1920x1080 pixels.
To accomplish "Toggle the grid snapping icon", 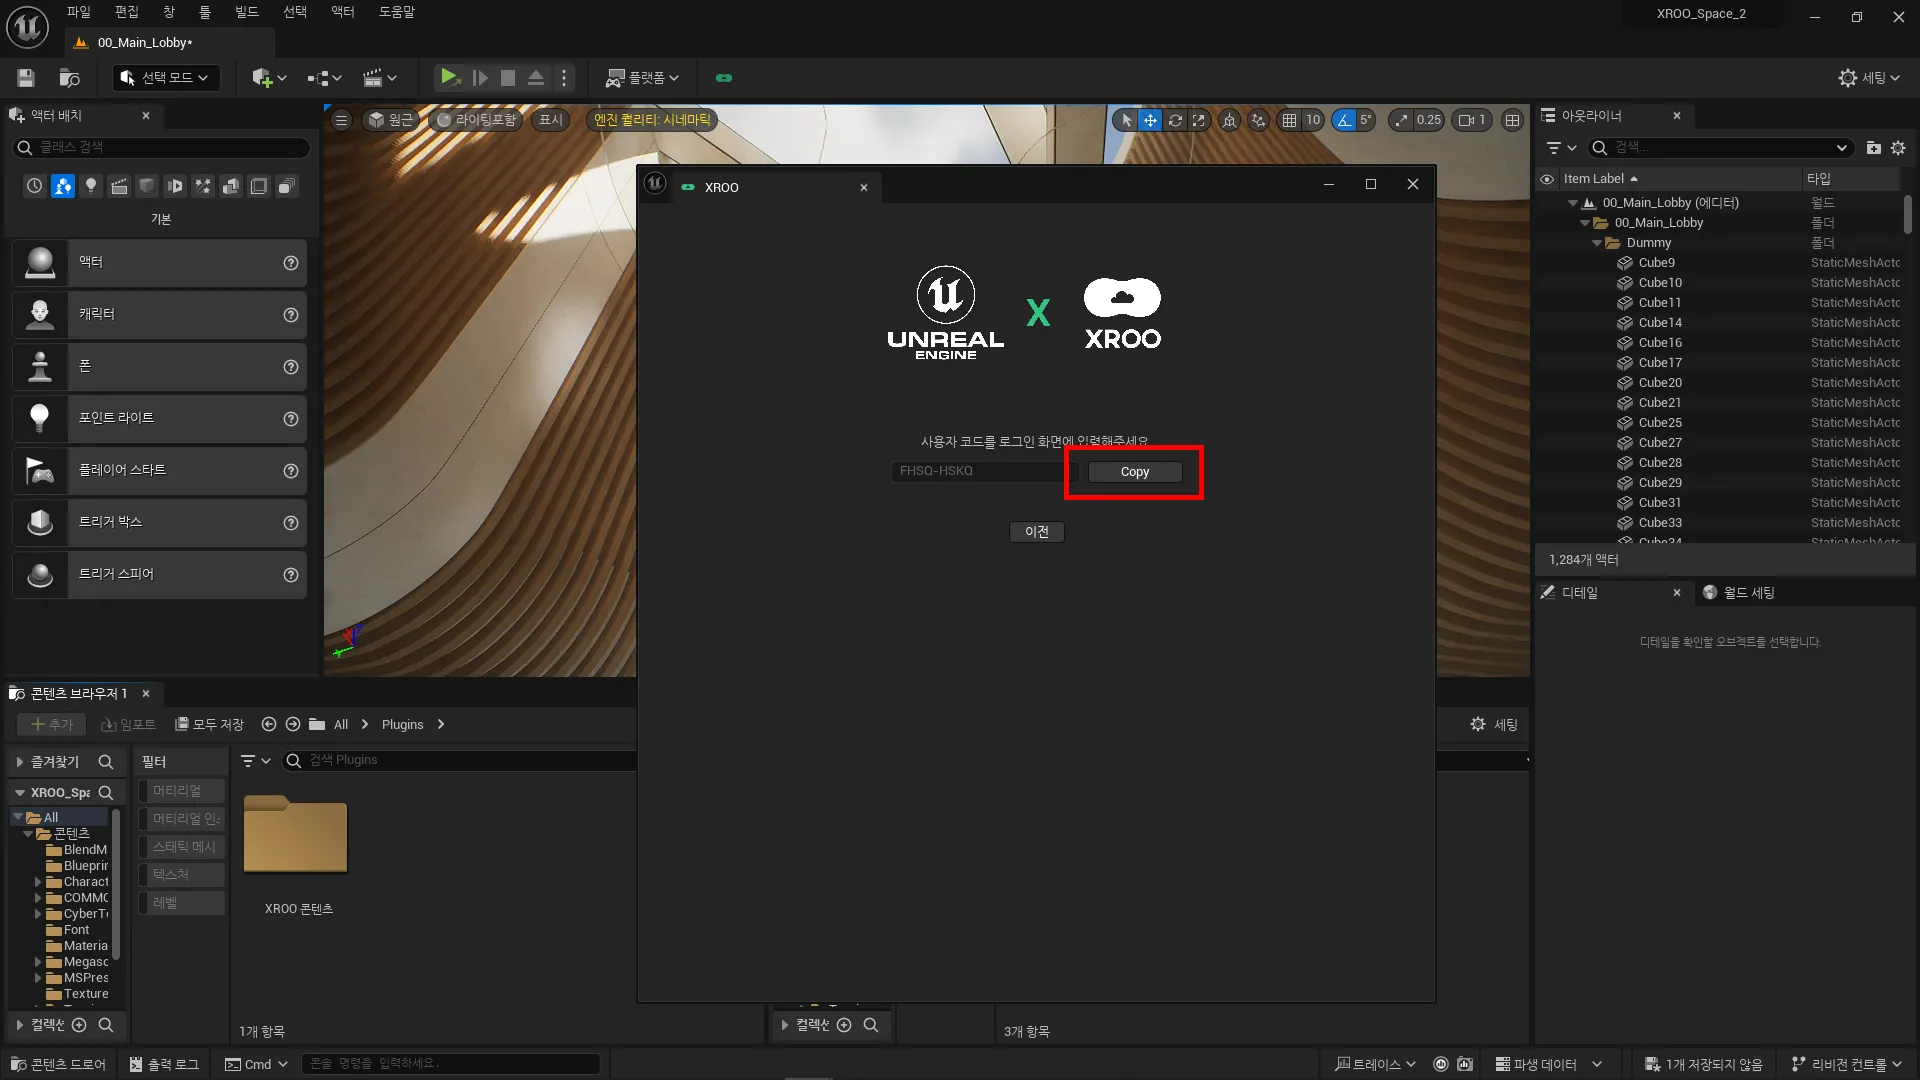I will [1290, 120].
